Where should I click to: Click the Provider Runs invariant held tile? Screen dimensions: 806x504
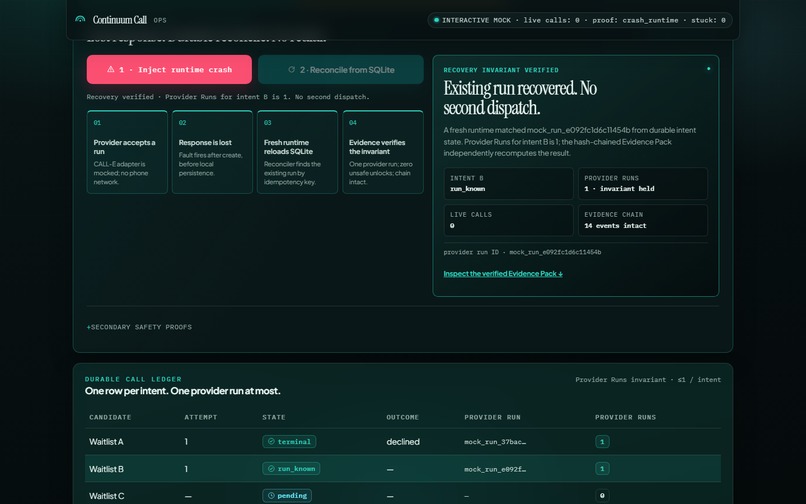click(643, 184)
